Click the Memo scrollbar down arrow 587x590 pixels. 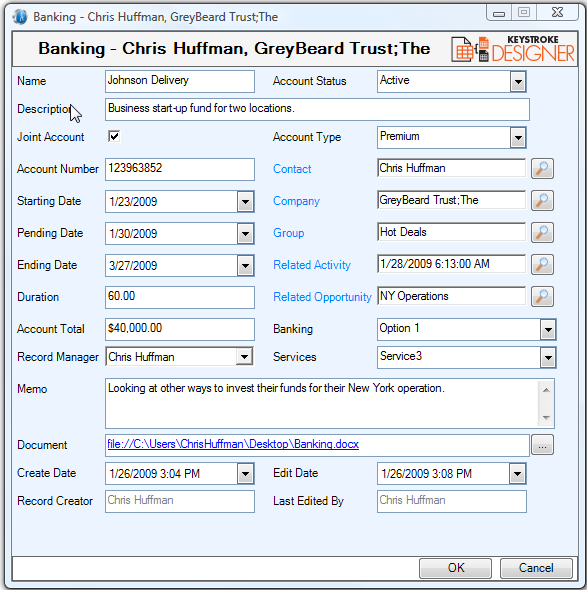[546, 418]
